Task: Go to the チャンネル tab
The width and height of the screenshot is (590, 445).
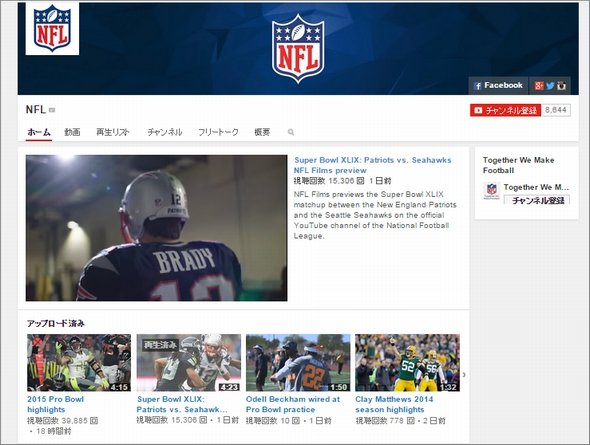Action: [164, 132]
